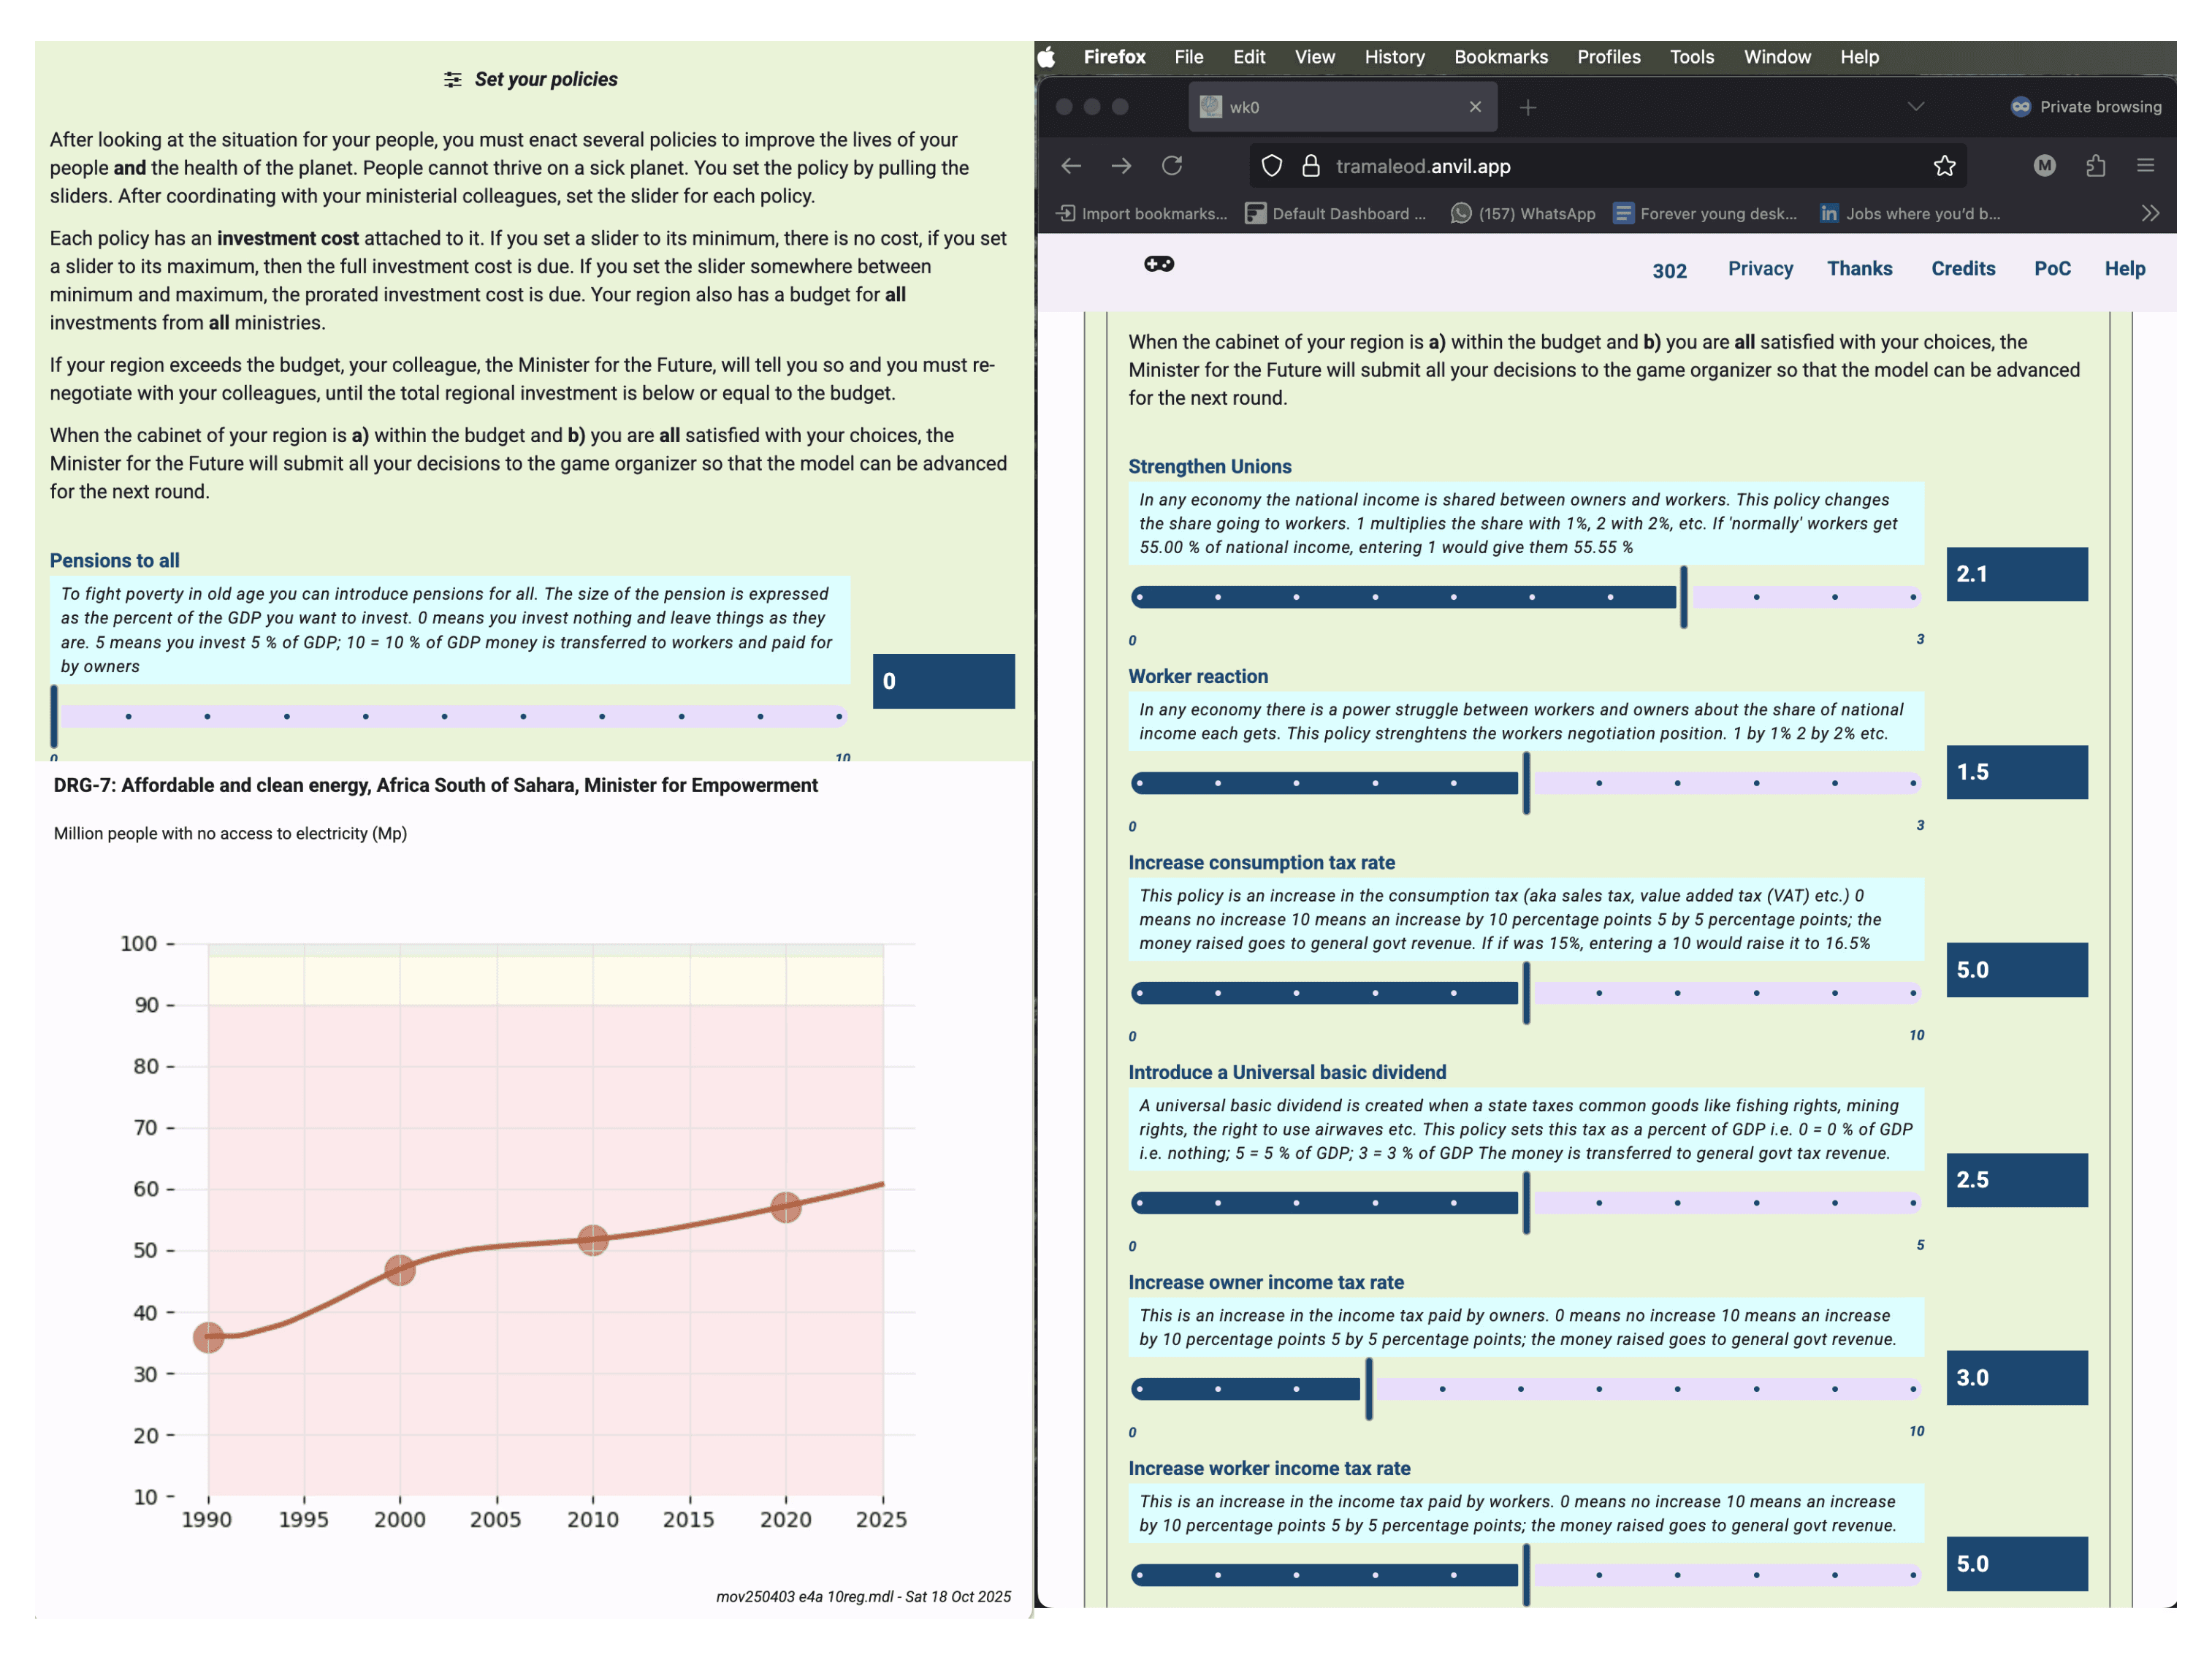
Task: Open the Bookmarks menu
Action: (x=1501, y=57)
